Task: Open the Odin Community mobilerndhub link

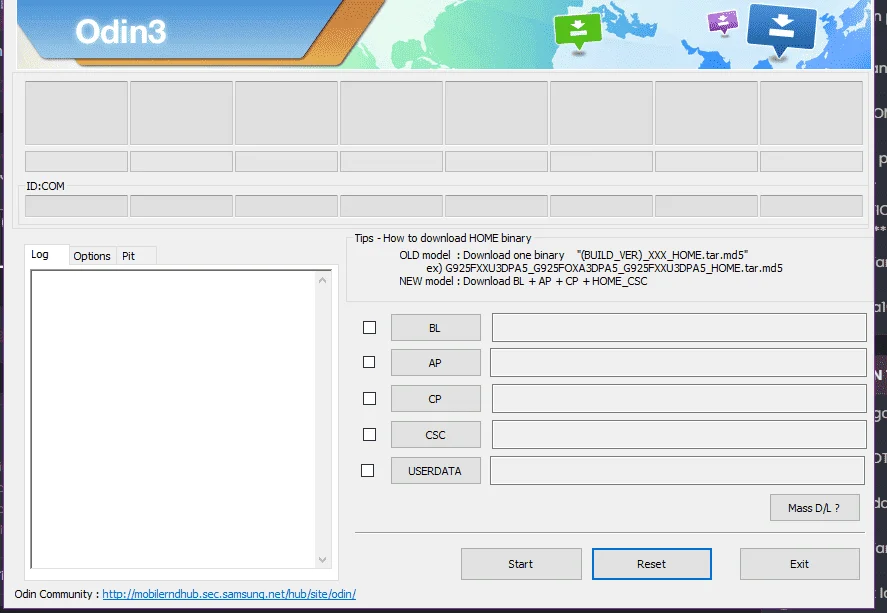Action: pos(229,594)
